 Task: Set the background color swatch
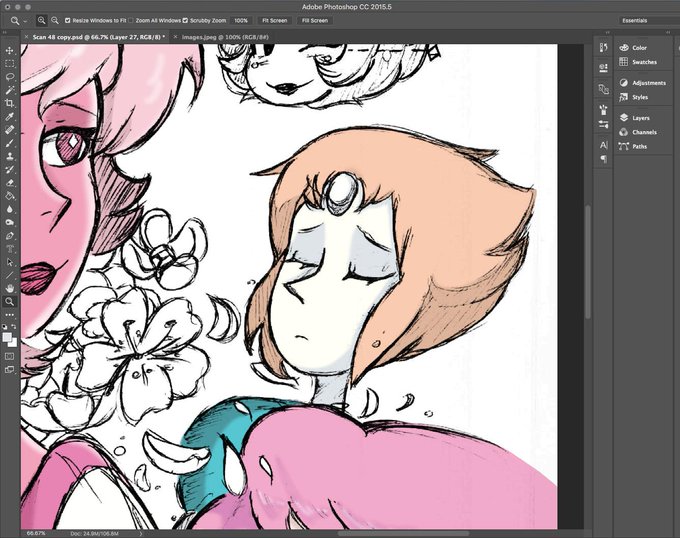tap(14, 343)
